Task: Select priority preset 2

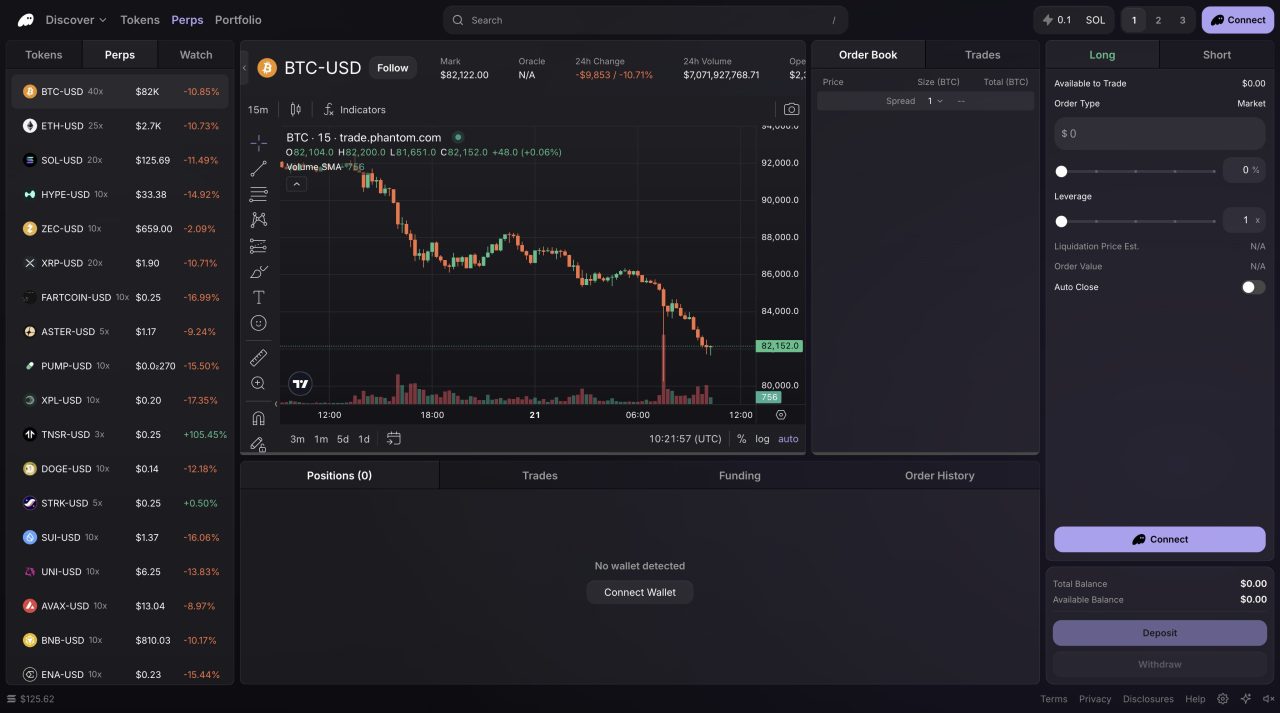Action: (1158, 20)
